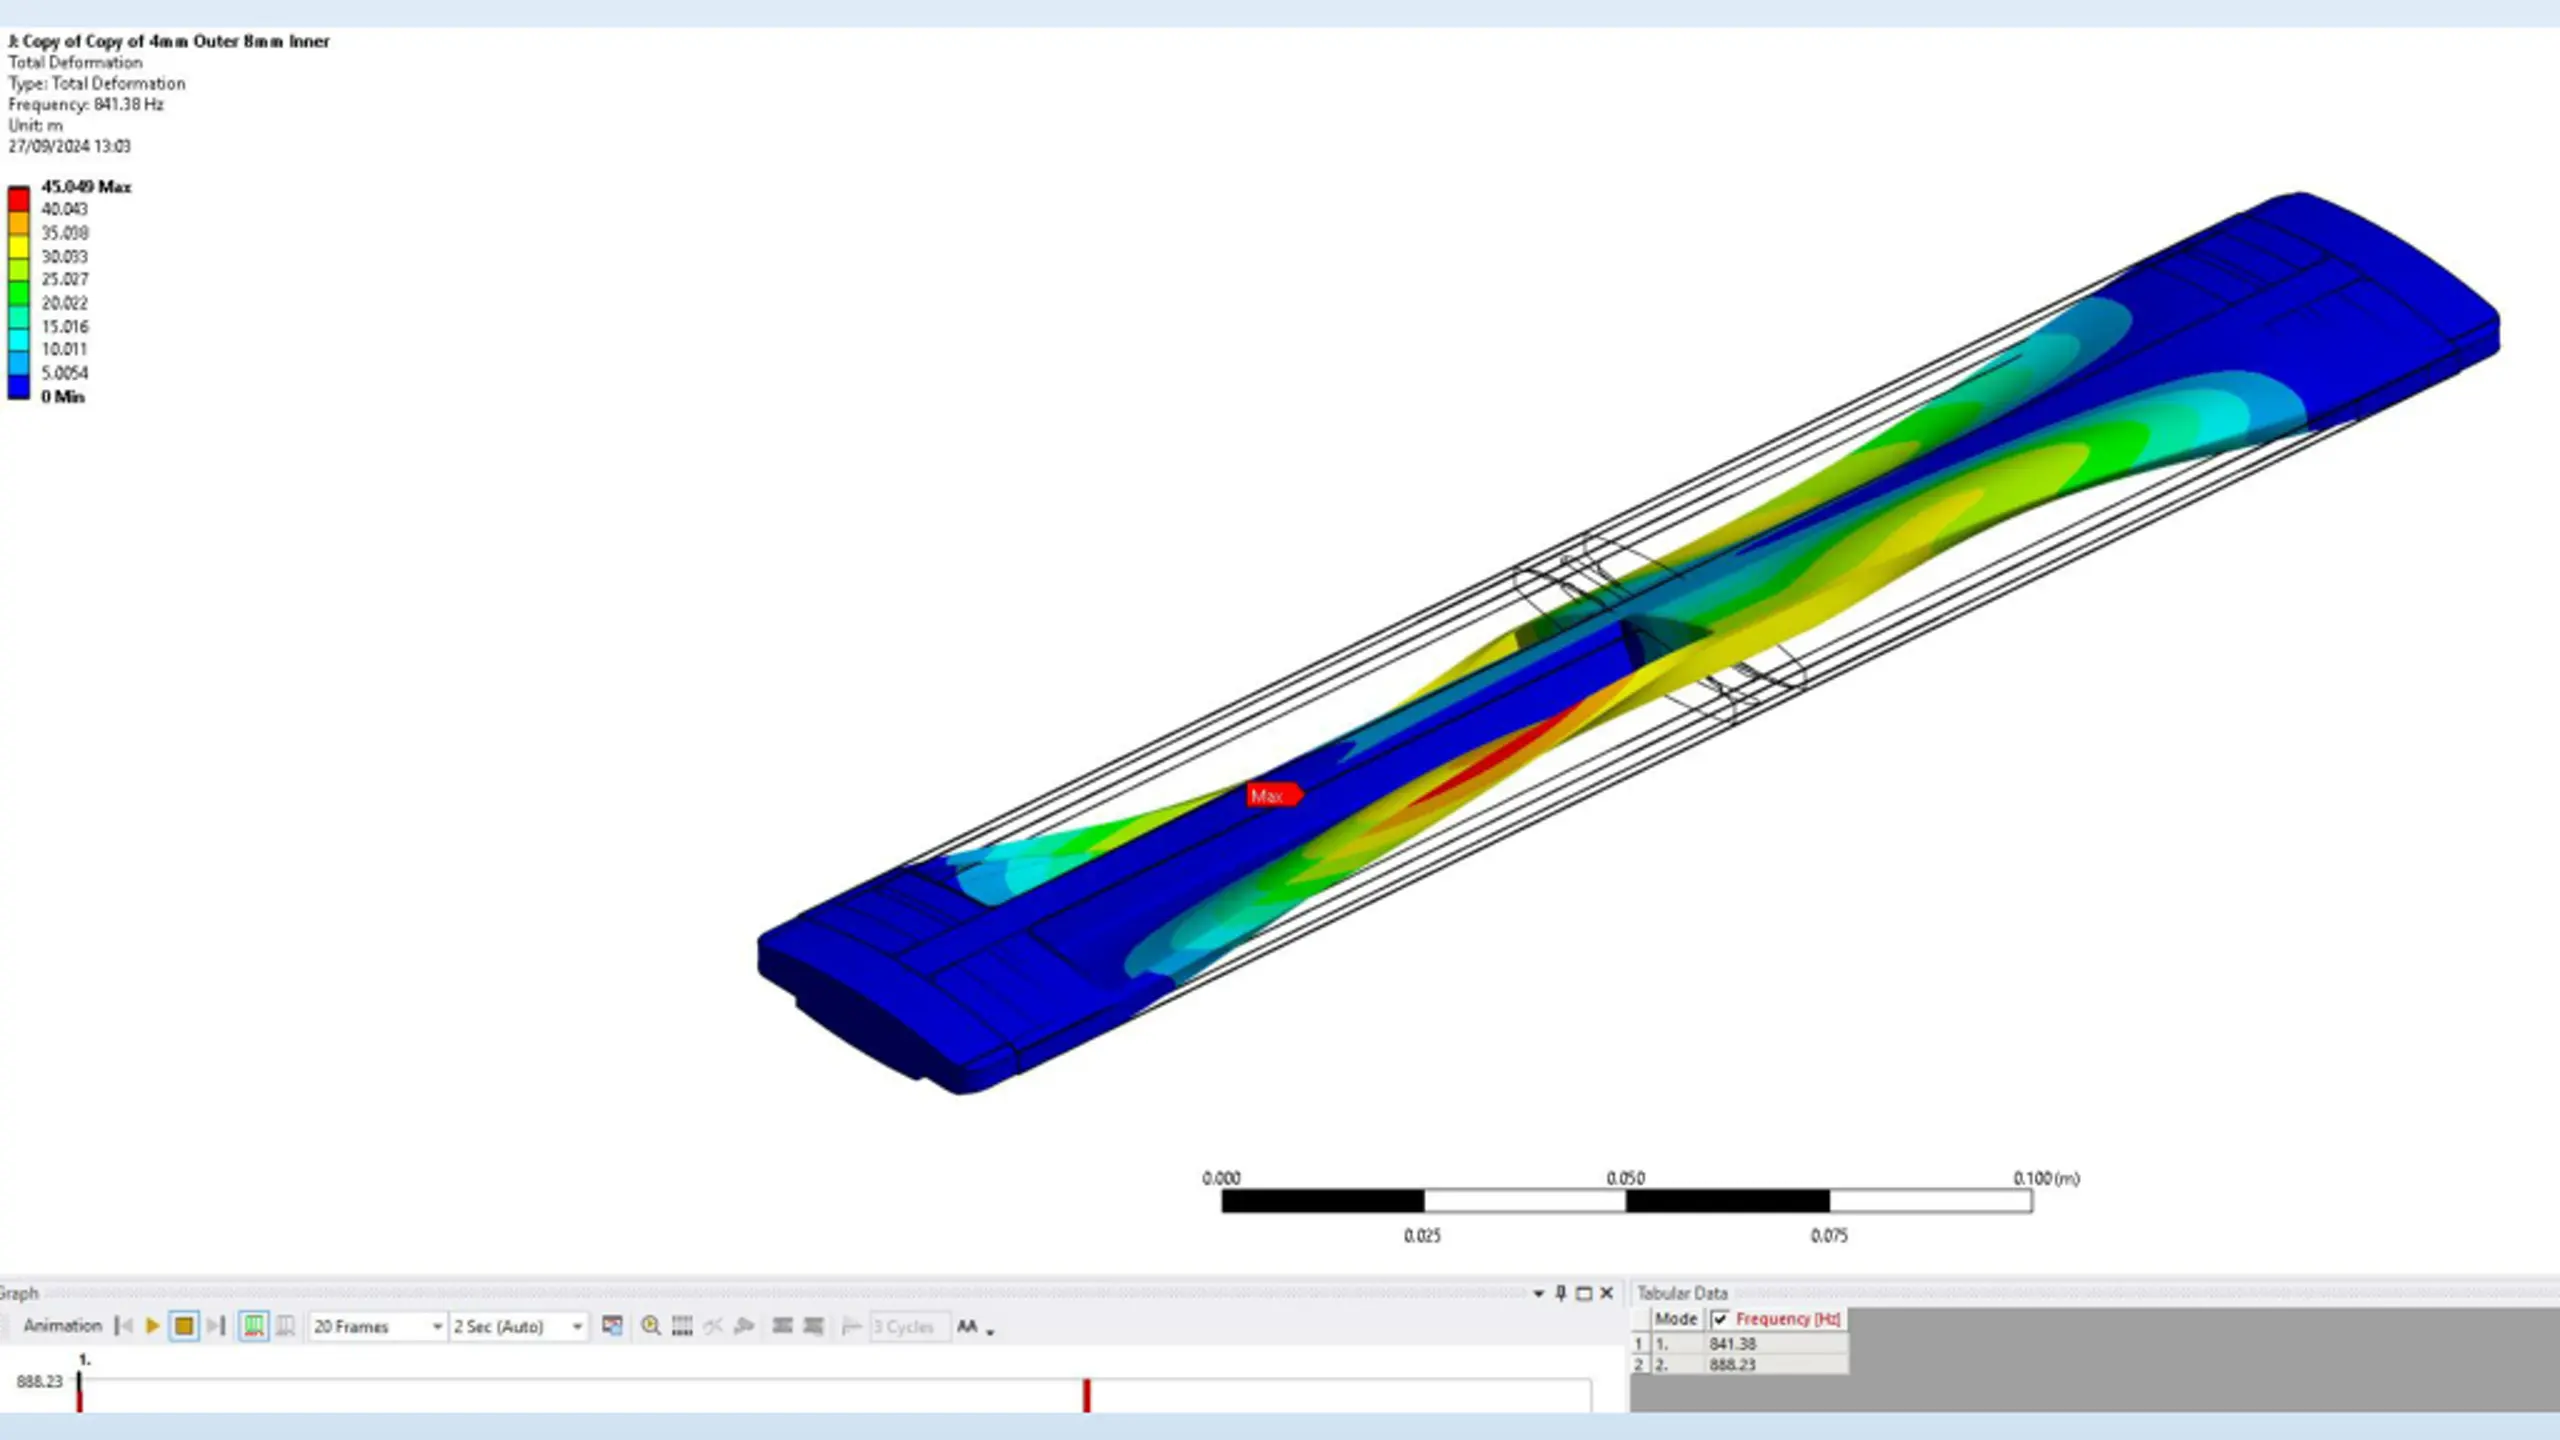2560x1440 pixels.
Task: Toggle the Frequency [Hz] column checkbox
Action: click(1720, 1319)
